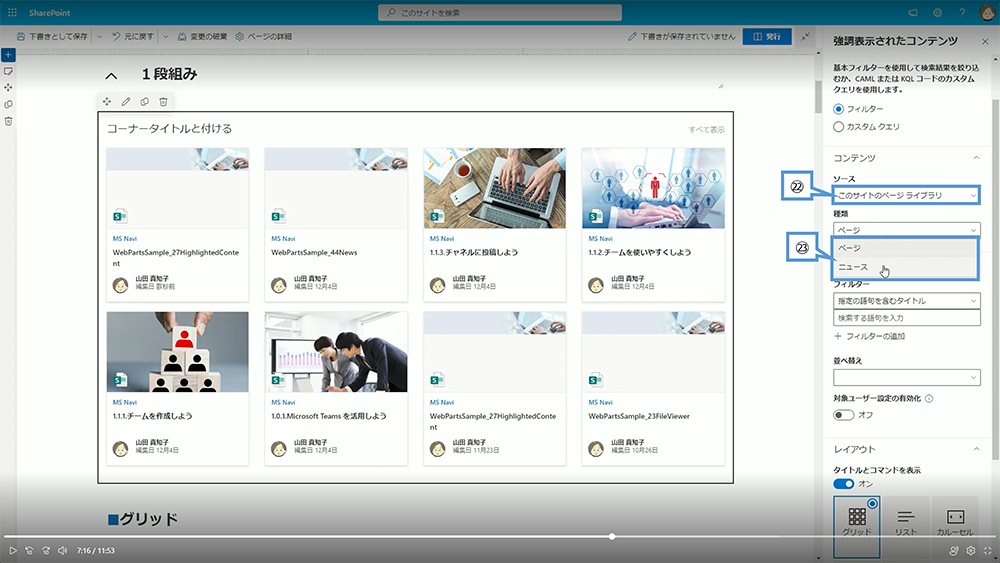Click 元に戻す undo button

(x=133, y=36)
